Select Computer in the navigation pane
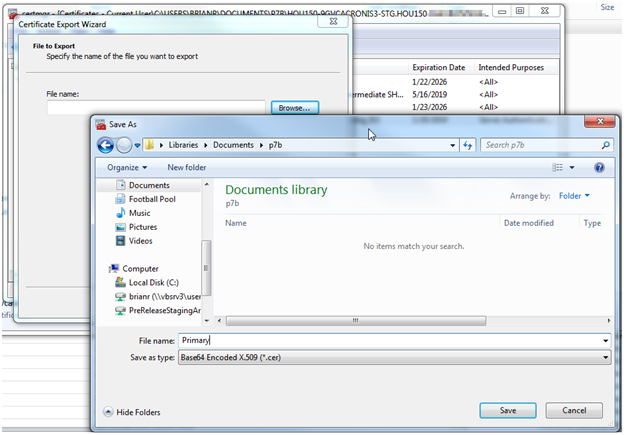 (x=140, y=269)
